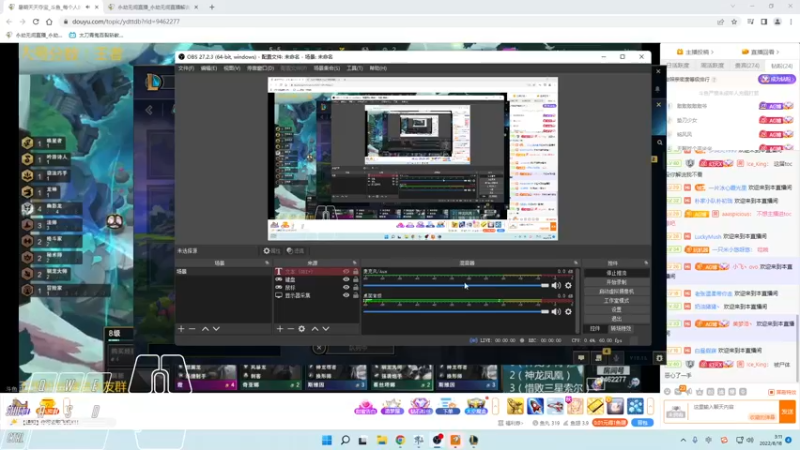Click the 退出 button in controls
800x450 pixels.
(616, 318)
